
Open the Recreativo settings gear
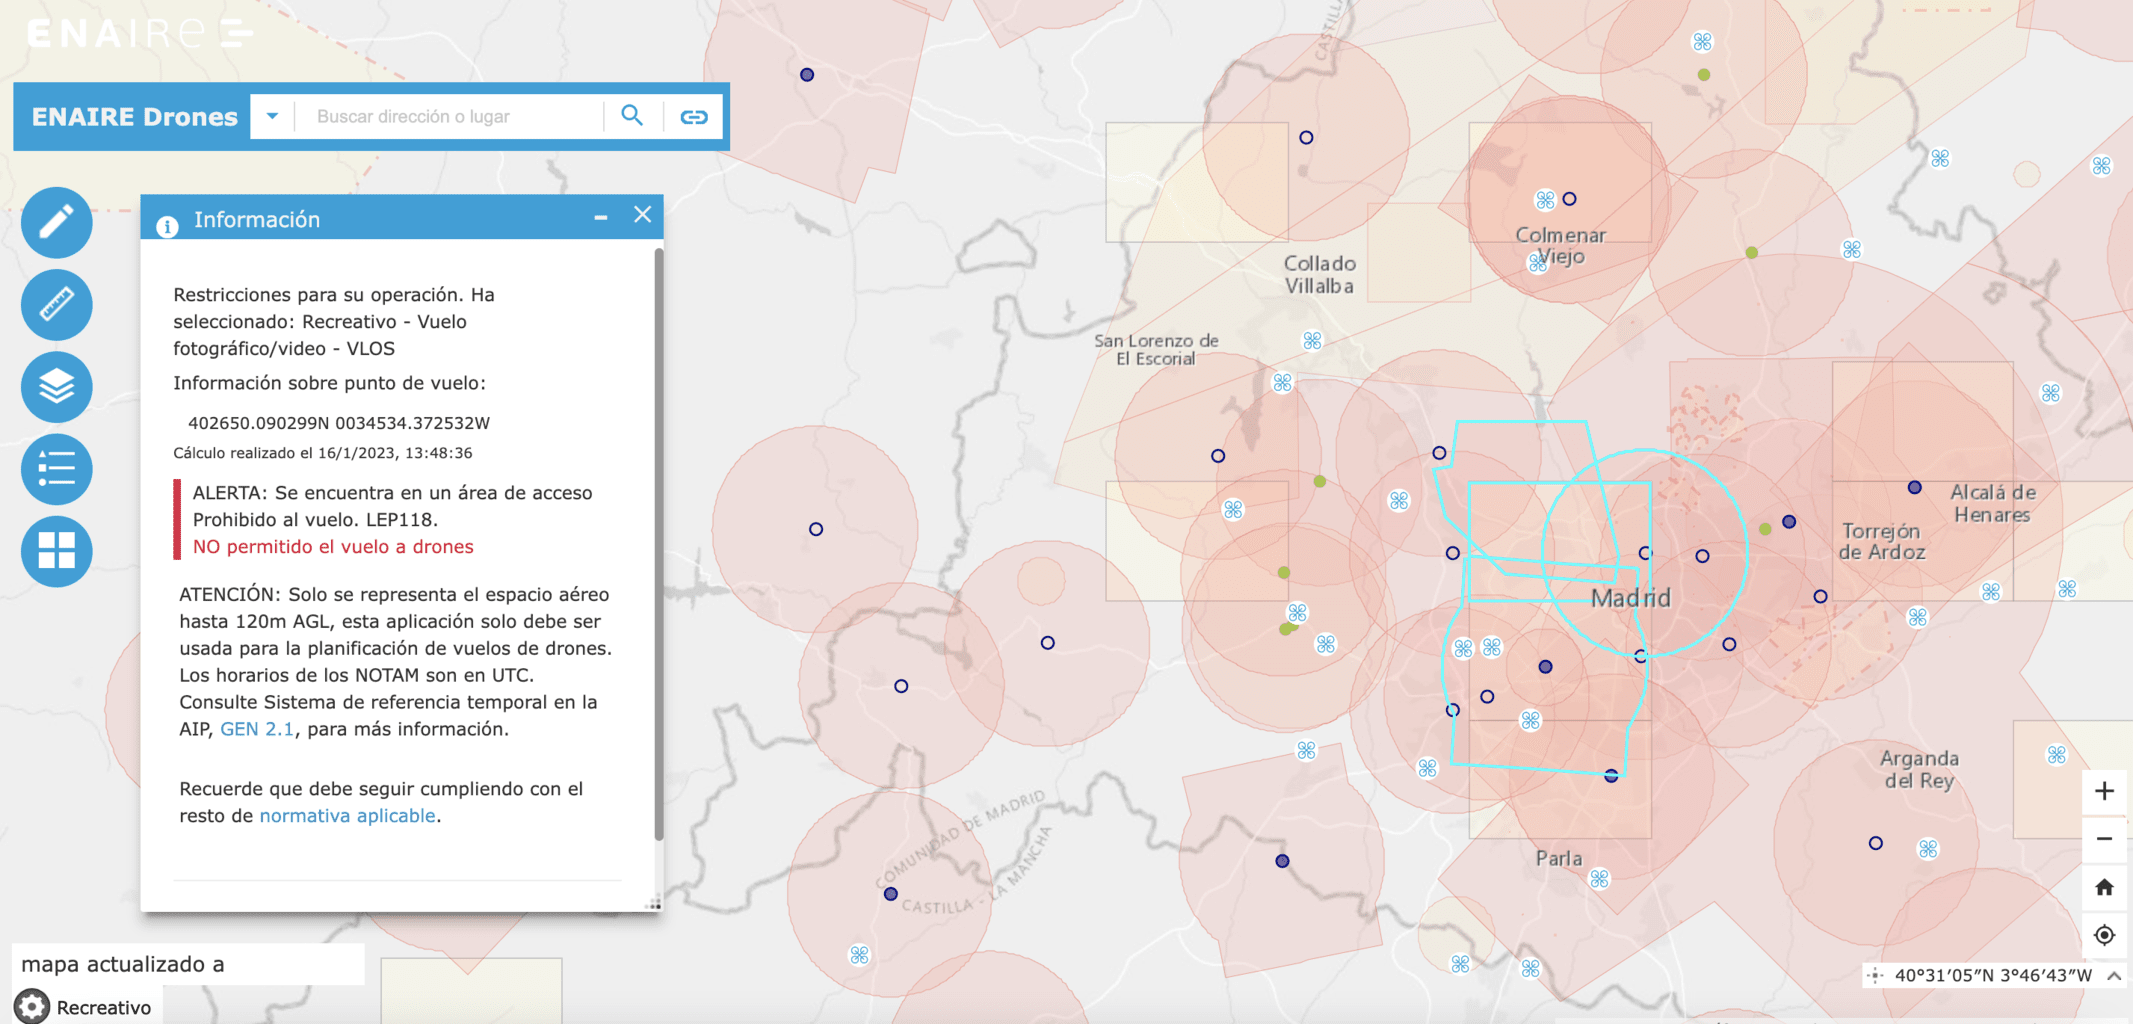(x=32, y=1006)
